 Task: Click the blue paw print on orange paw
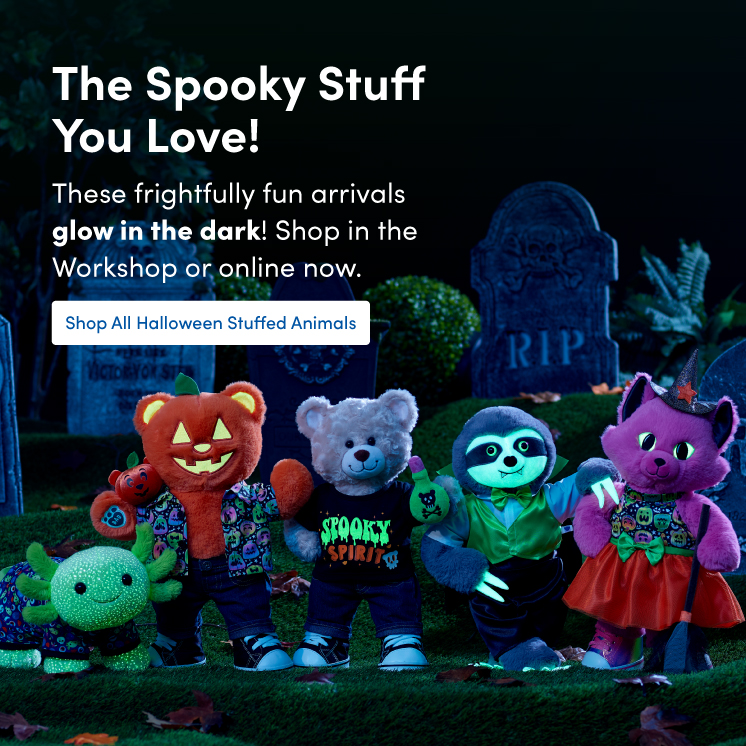[114, 517]
